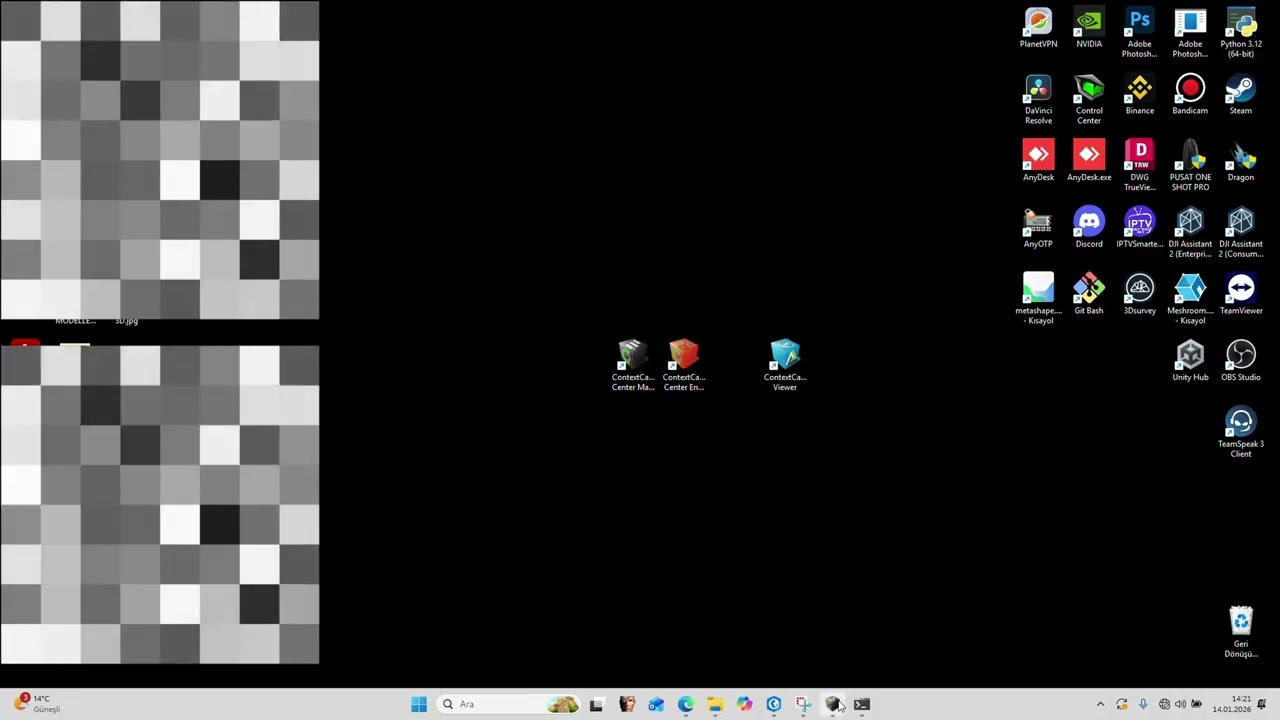Select the AnyDesk.exe desktop icon
This screenshot has width=1280, height=720.
click(x=1089, y=162)
